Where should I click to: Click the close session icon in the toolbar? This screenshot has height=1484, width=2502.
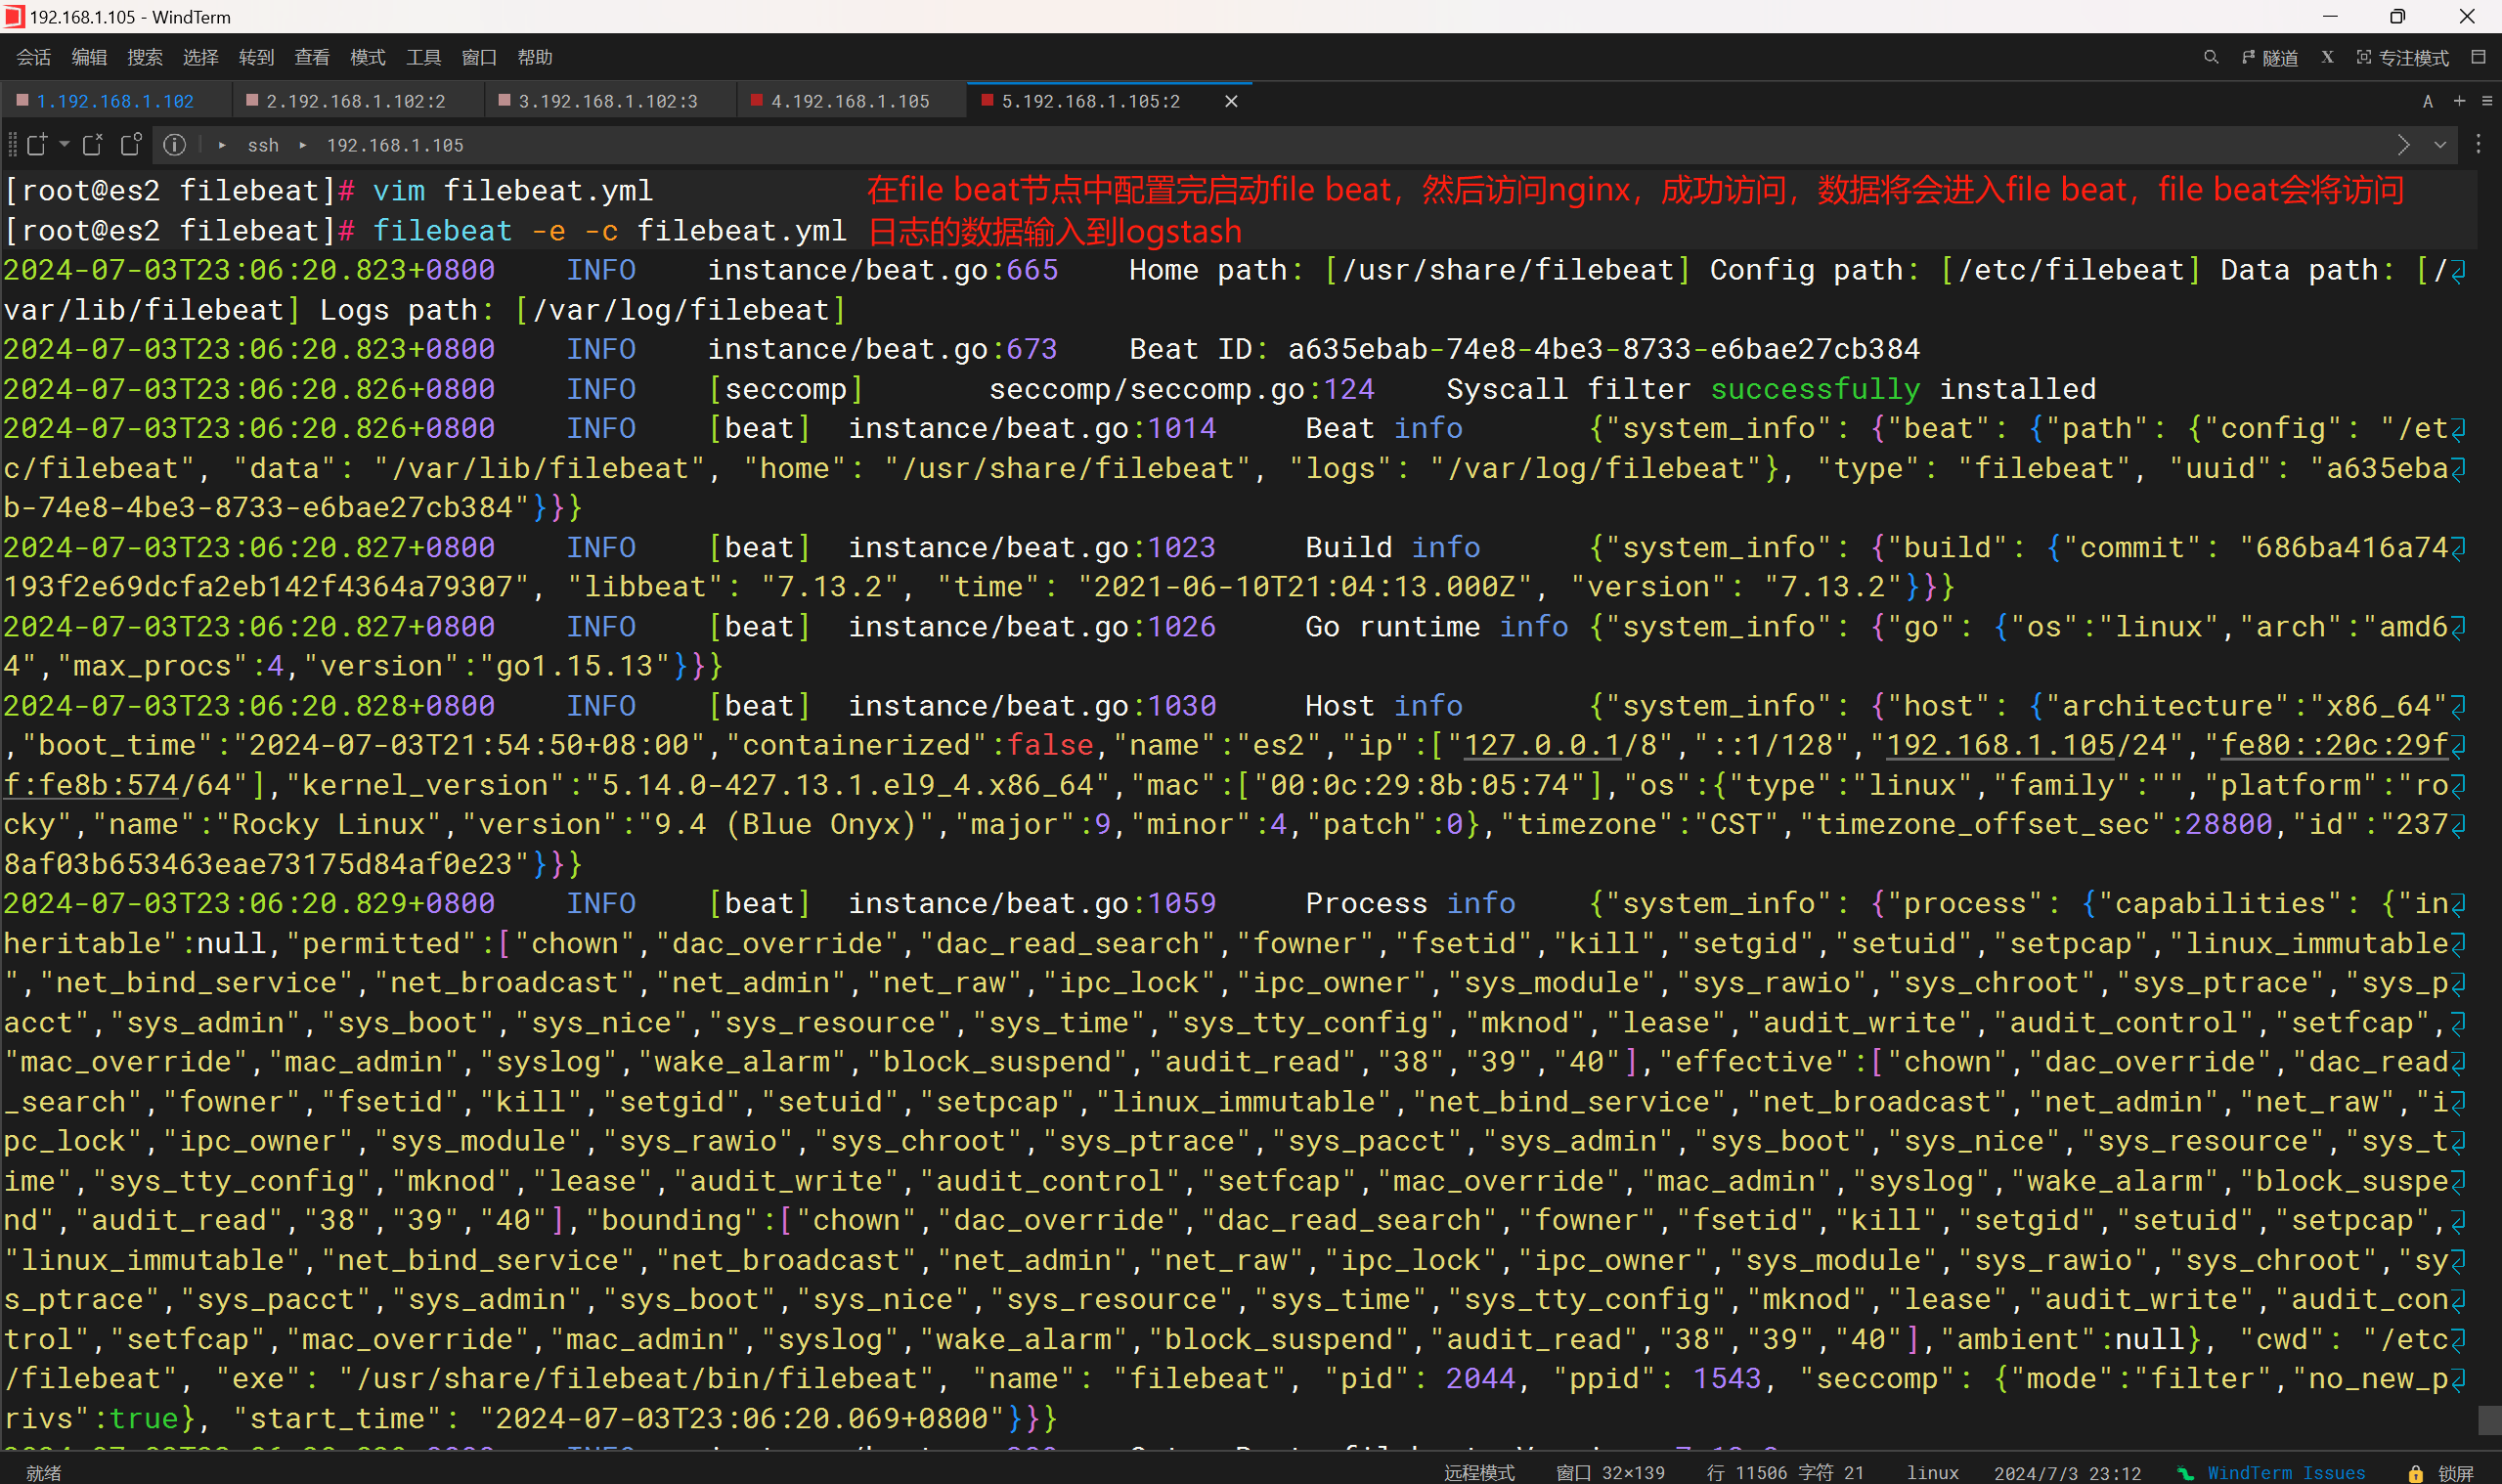92,145
